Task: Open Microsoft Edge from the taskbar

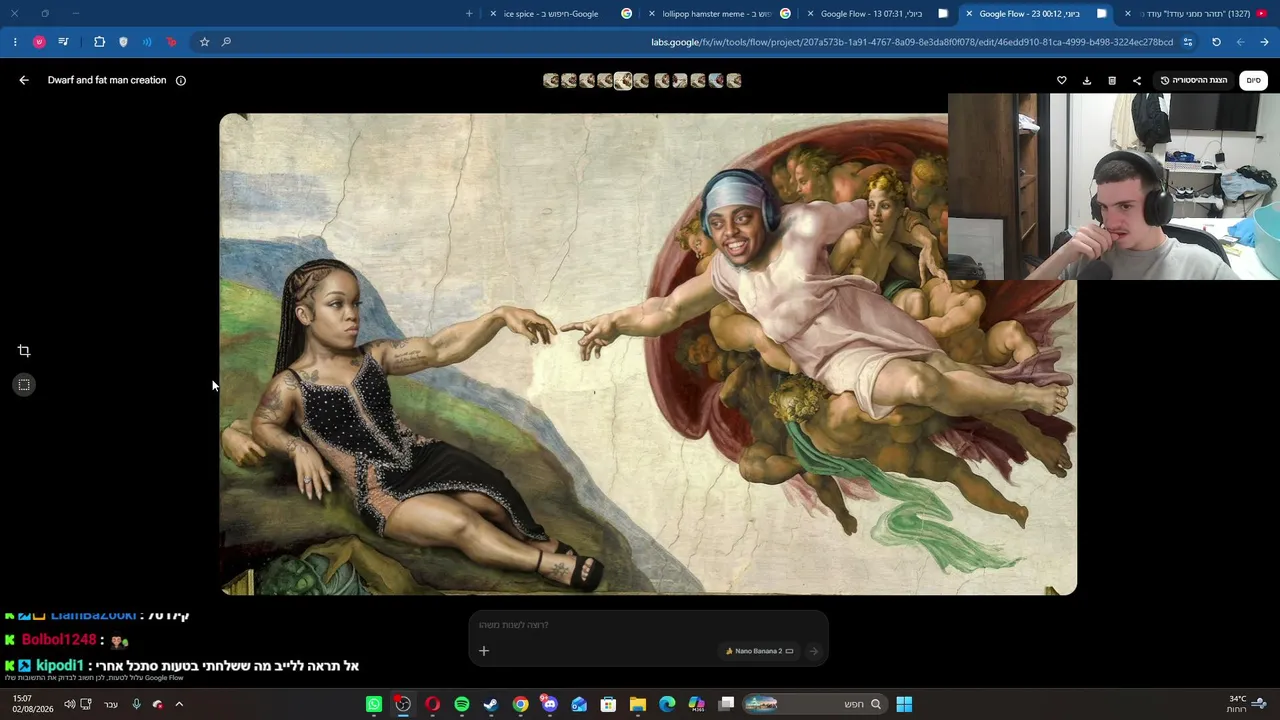Action: point(667,704)
